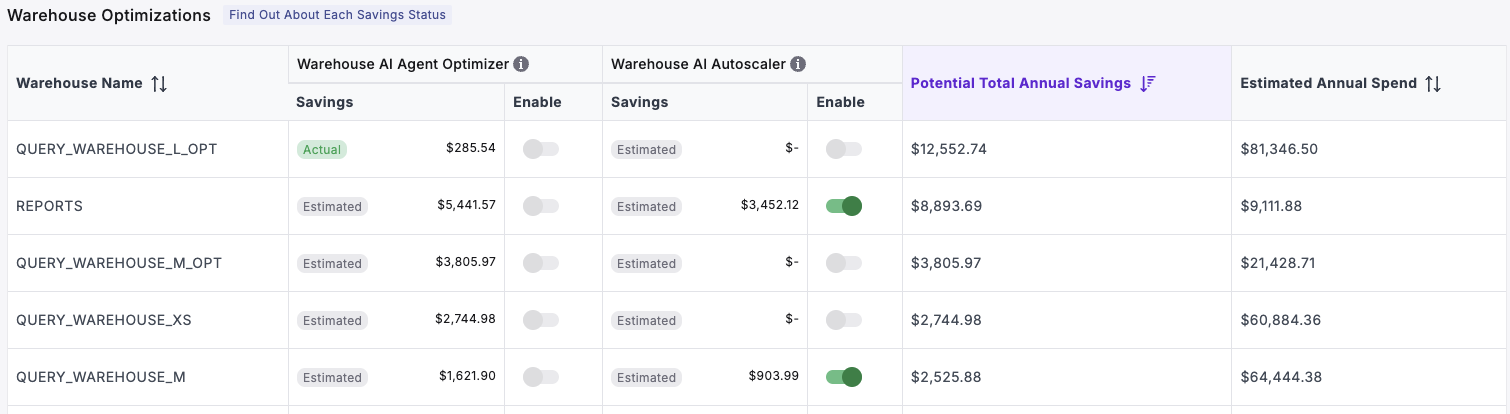Enable Agent Optimizer for QUERY_WAREHOUSE_M_OPT
This screenshot has width=1510, height=414.
(540, 263)
